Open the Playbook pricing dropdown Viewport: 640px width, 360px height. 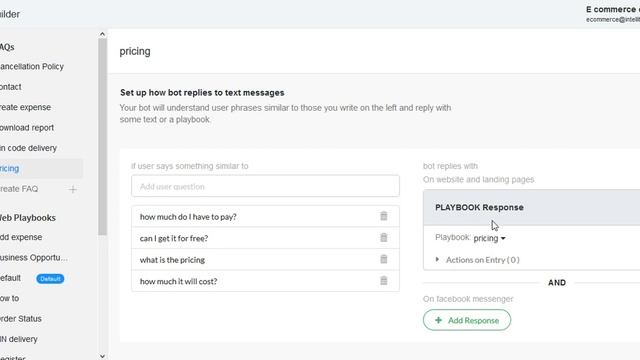pyautogui.click(x=489, y=238)
